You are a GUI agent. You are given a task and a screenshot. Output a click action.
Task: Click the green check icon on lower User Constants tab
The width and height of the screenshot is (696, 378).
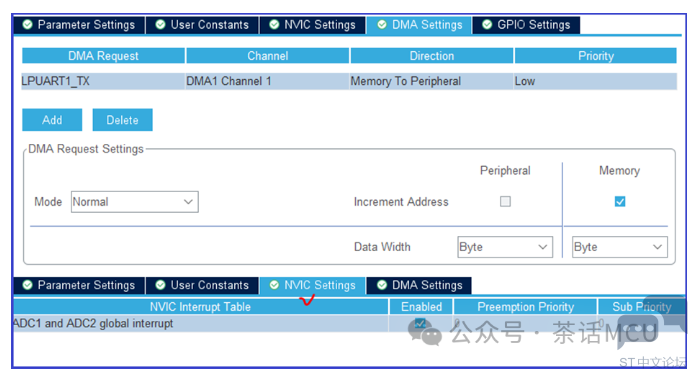(161, 285)
